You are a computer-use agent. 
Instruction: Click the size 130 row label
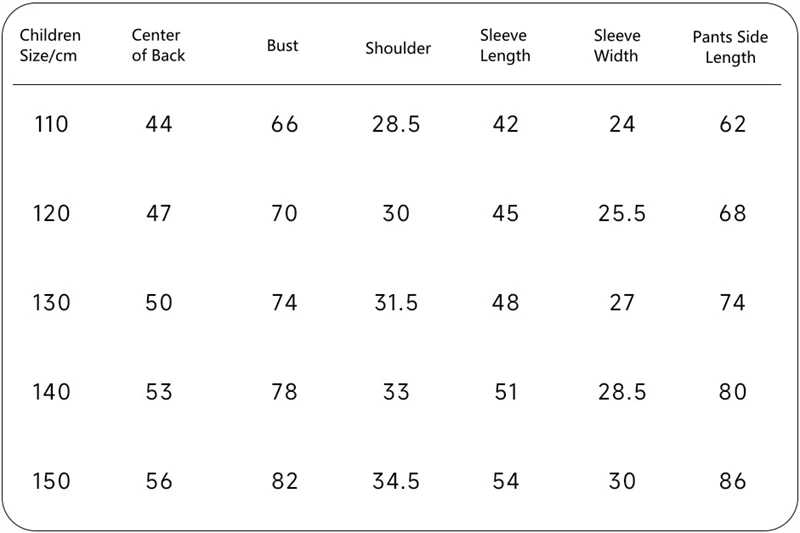[x=52, y=303]
